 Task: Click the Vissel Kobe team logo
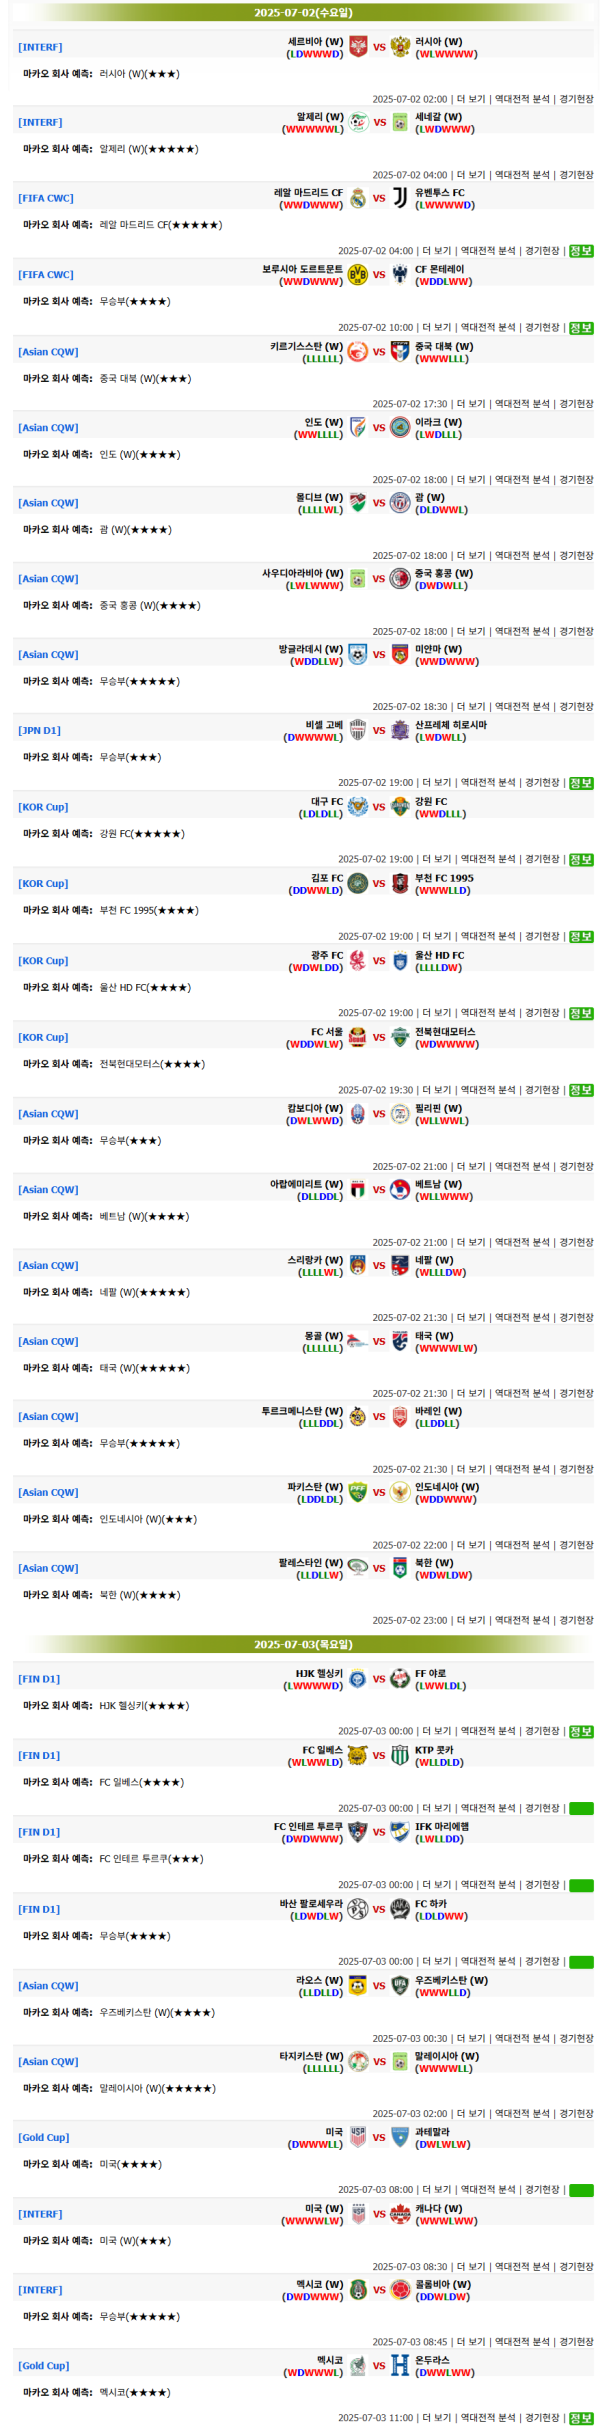pyautogui.click(x=358, y=730)
